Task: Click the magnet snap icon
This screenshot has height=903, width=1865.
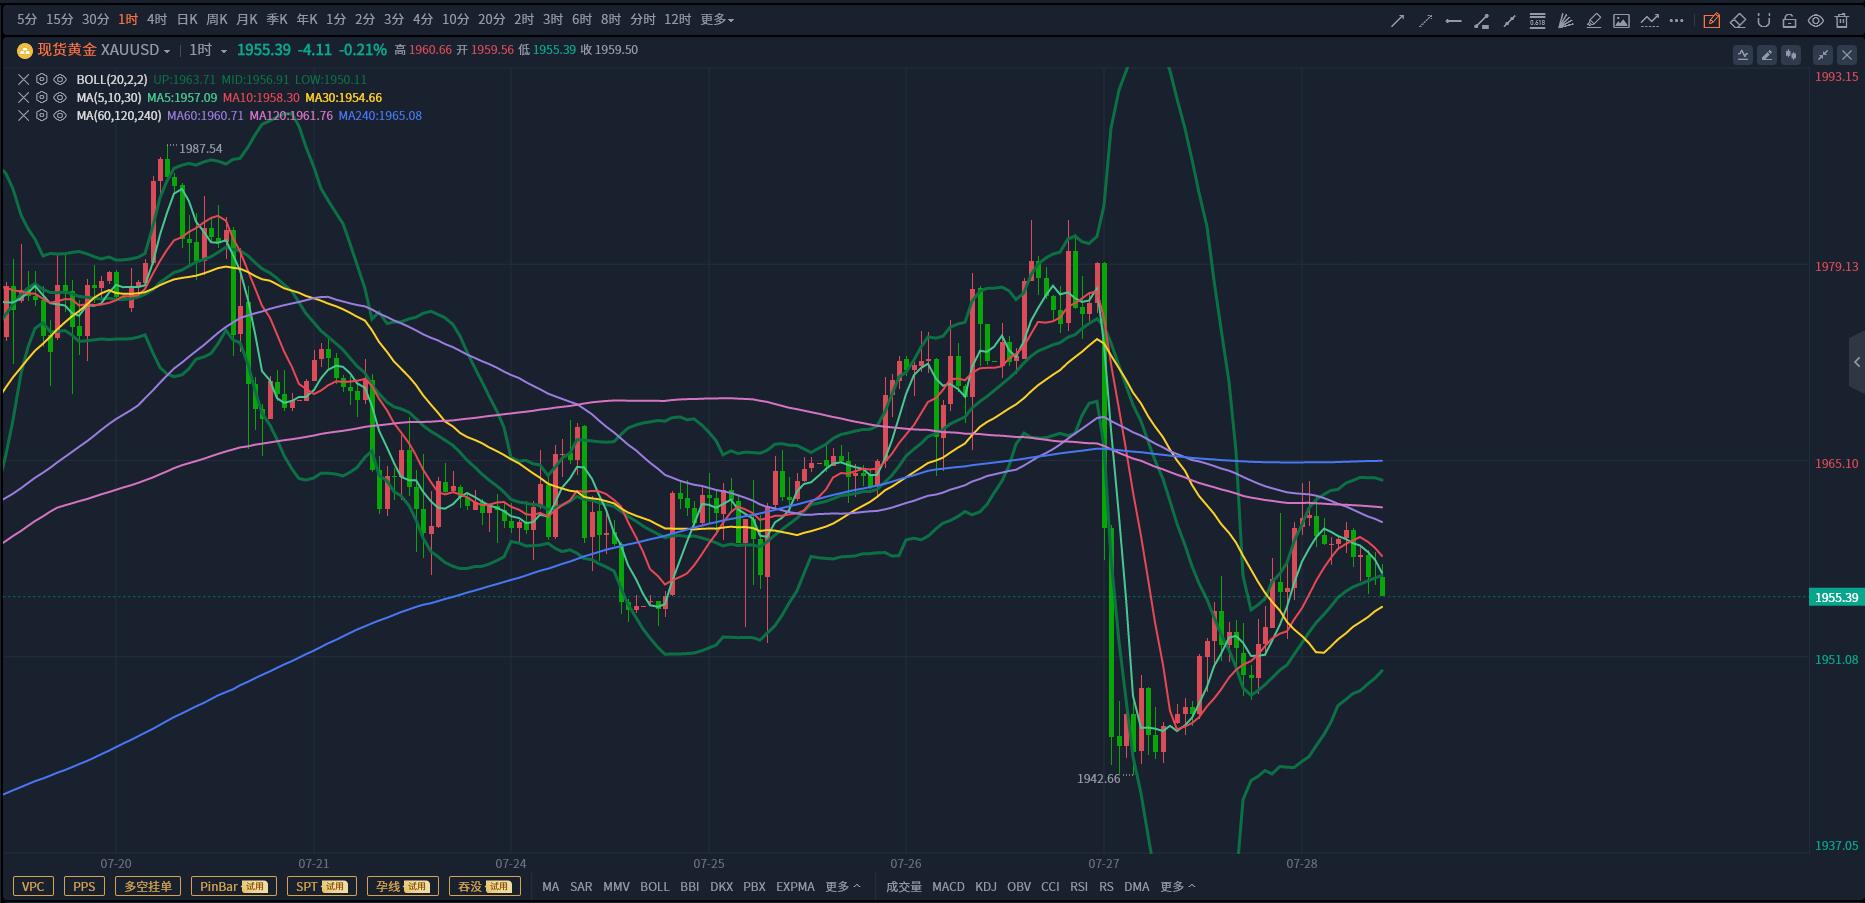Action: click(1764, 20)
